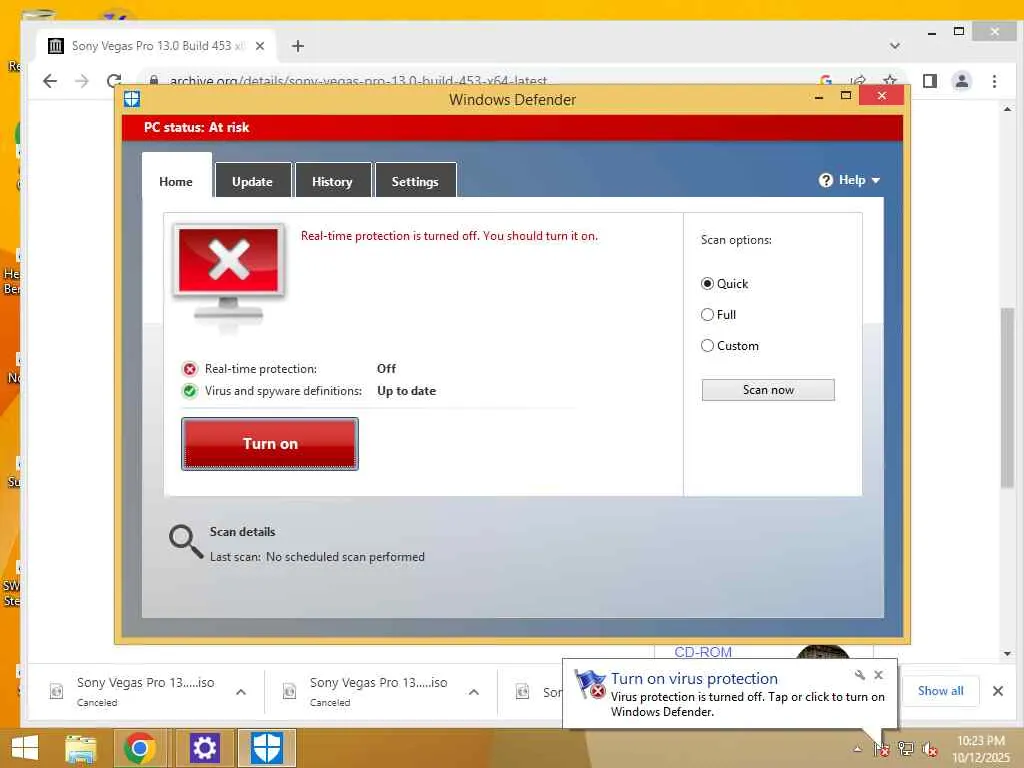The height and width of the screenshot is (768, 1024).
Task: Switch to Chrome in the taskbar
Action: tap(140, 748)
